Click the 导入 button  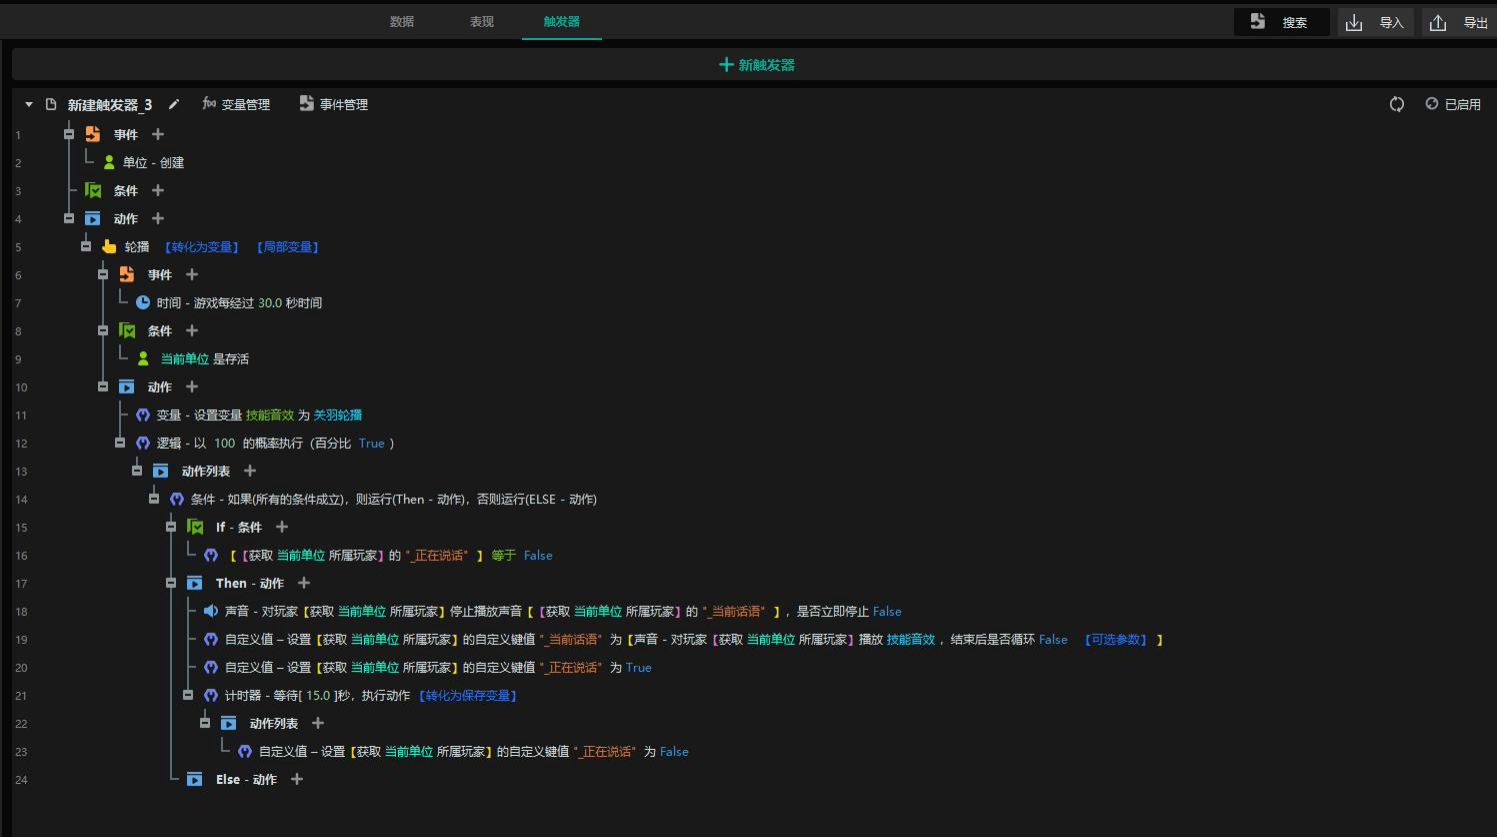coord(1376,22)
